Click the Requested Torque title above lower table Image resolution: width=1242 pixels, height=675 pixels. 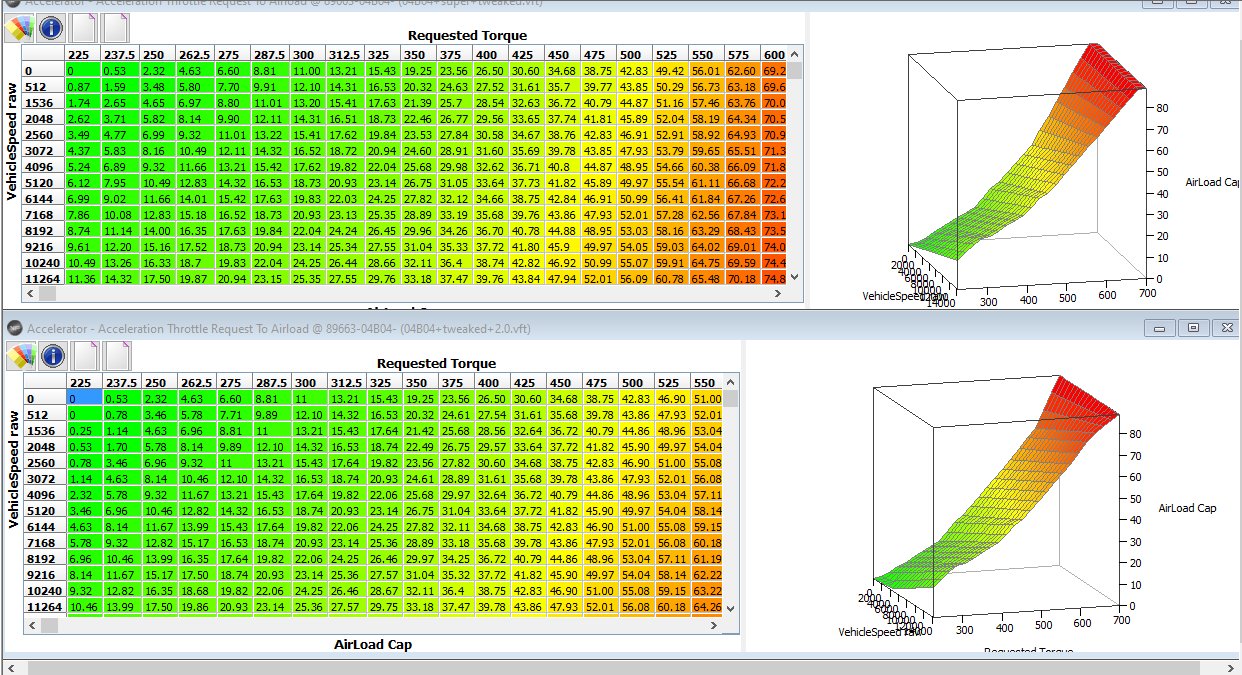tap(436, 363)
